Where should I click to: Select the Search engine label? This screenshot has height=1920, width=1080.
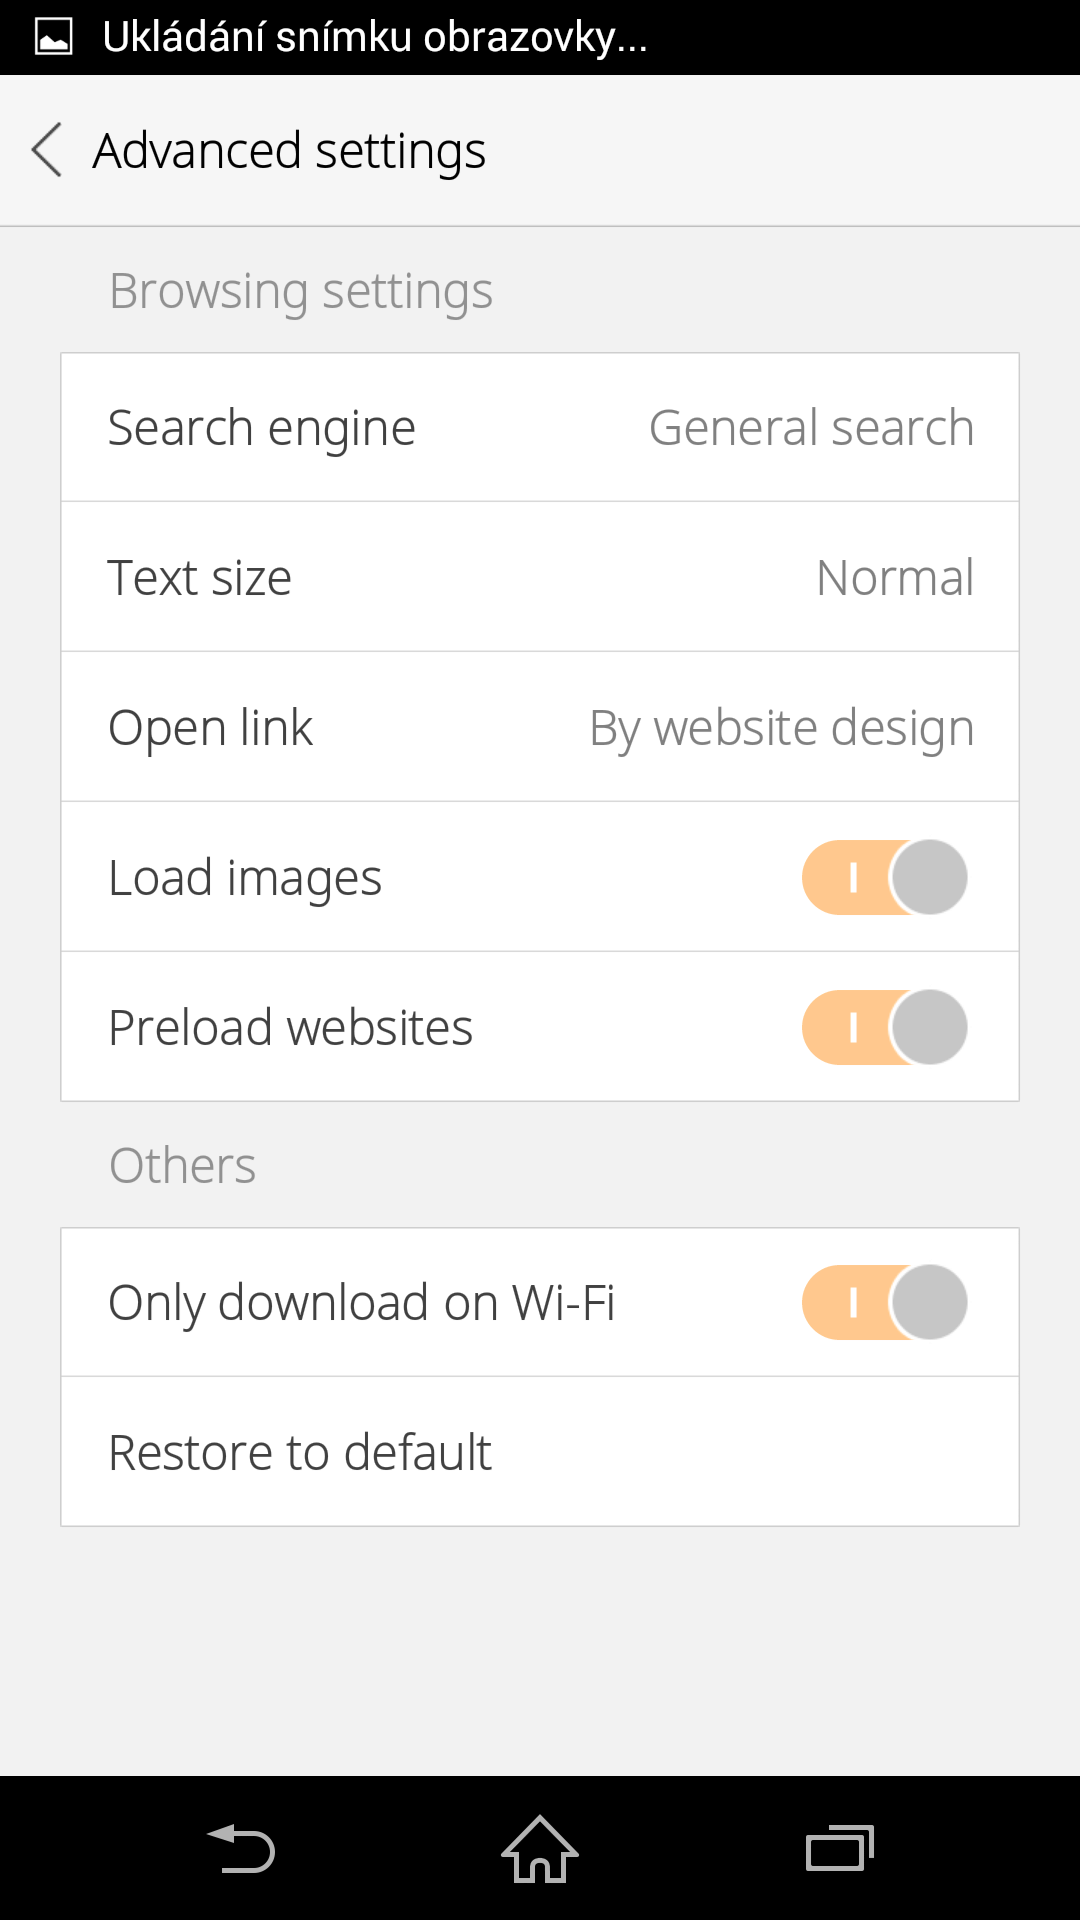coord(261,428)
